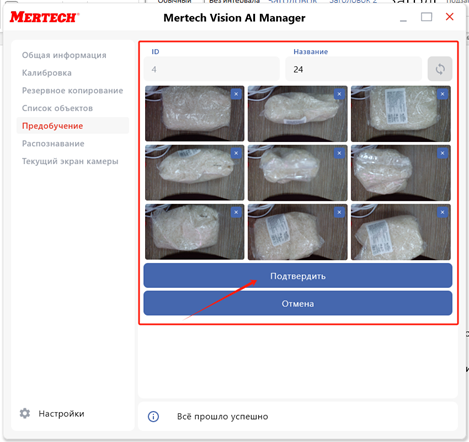This screenshot has height=442, width=469.
Task: Click the refresh icon next to Название field
Action: pos(440,69)
